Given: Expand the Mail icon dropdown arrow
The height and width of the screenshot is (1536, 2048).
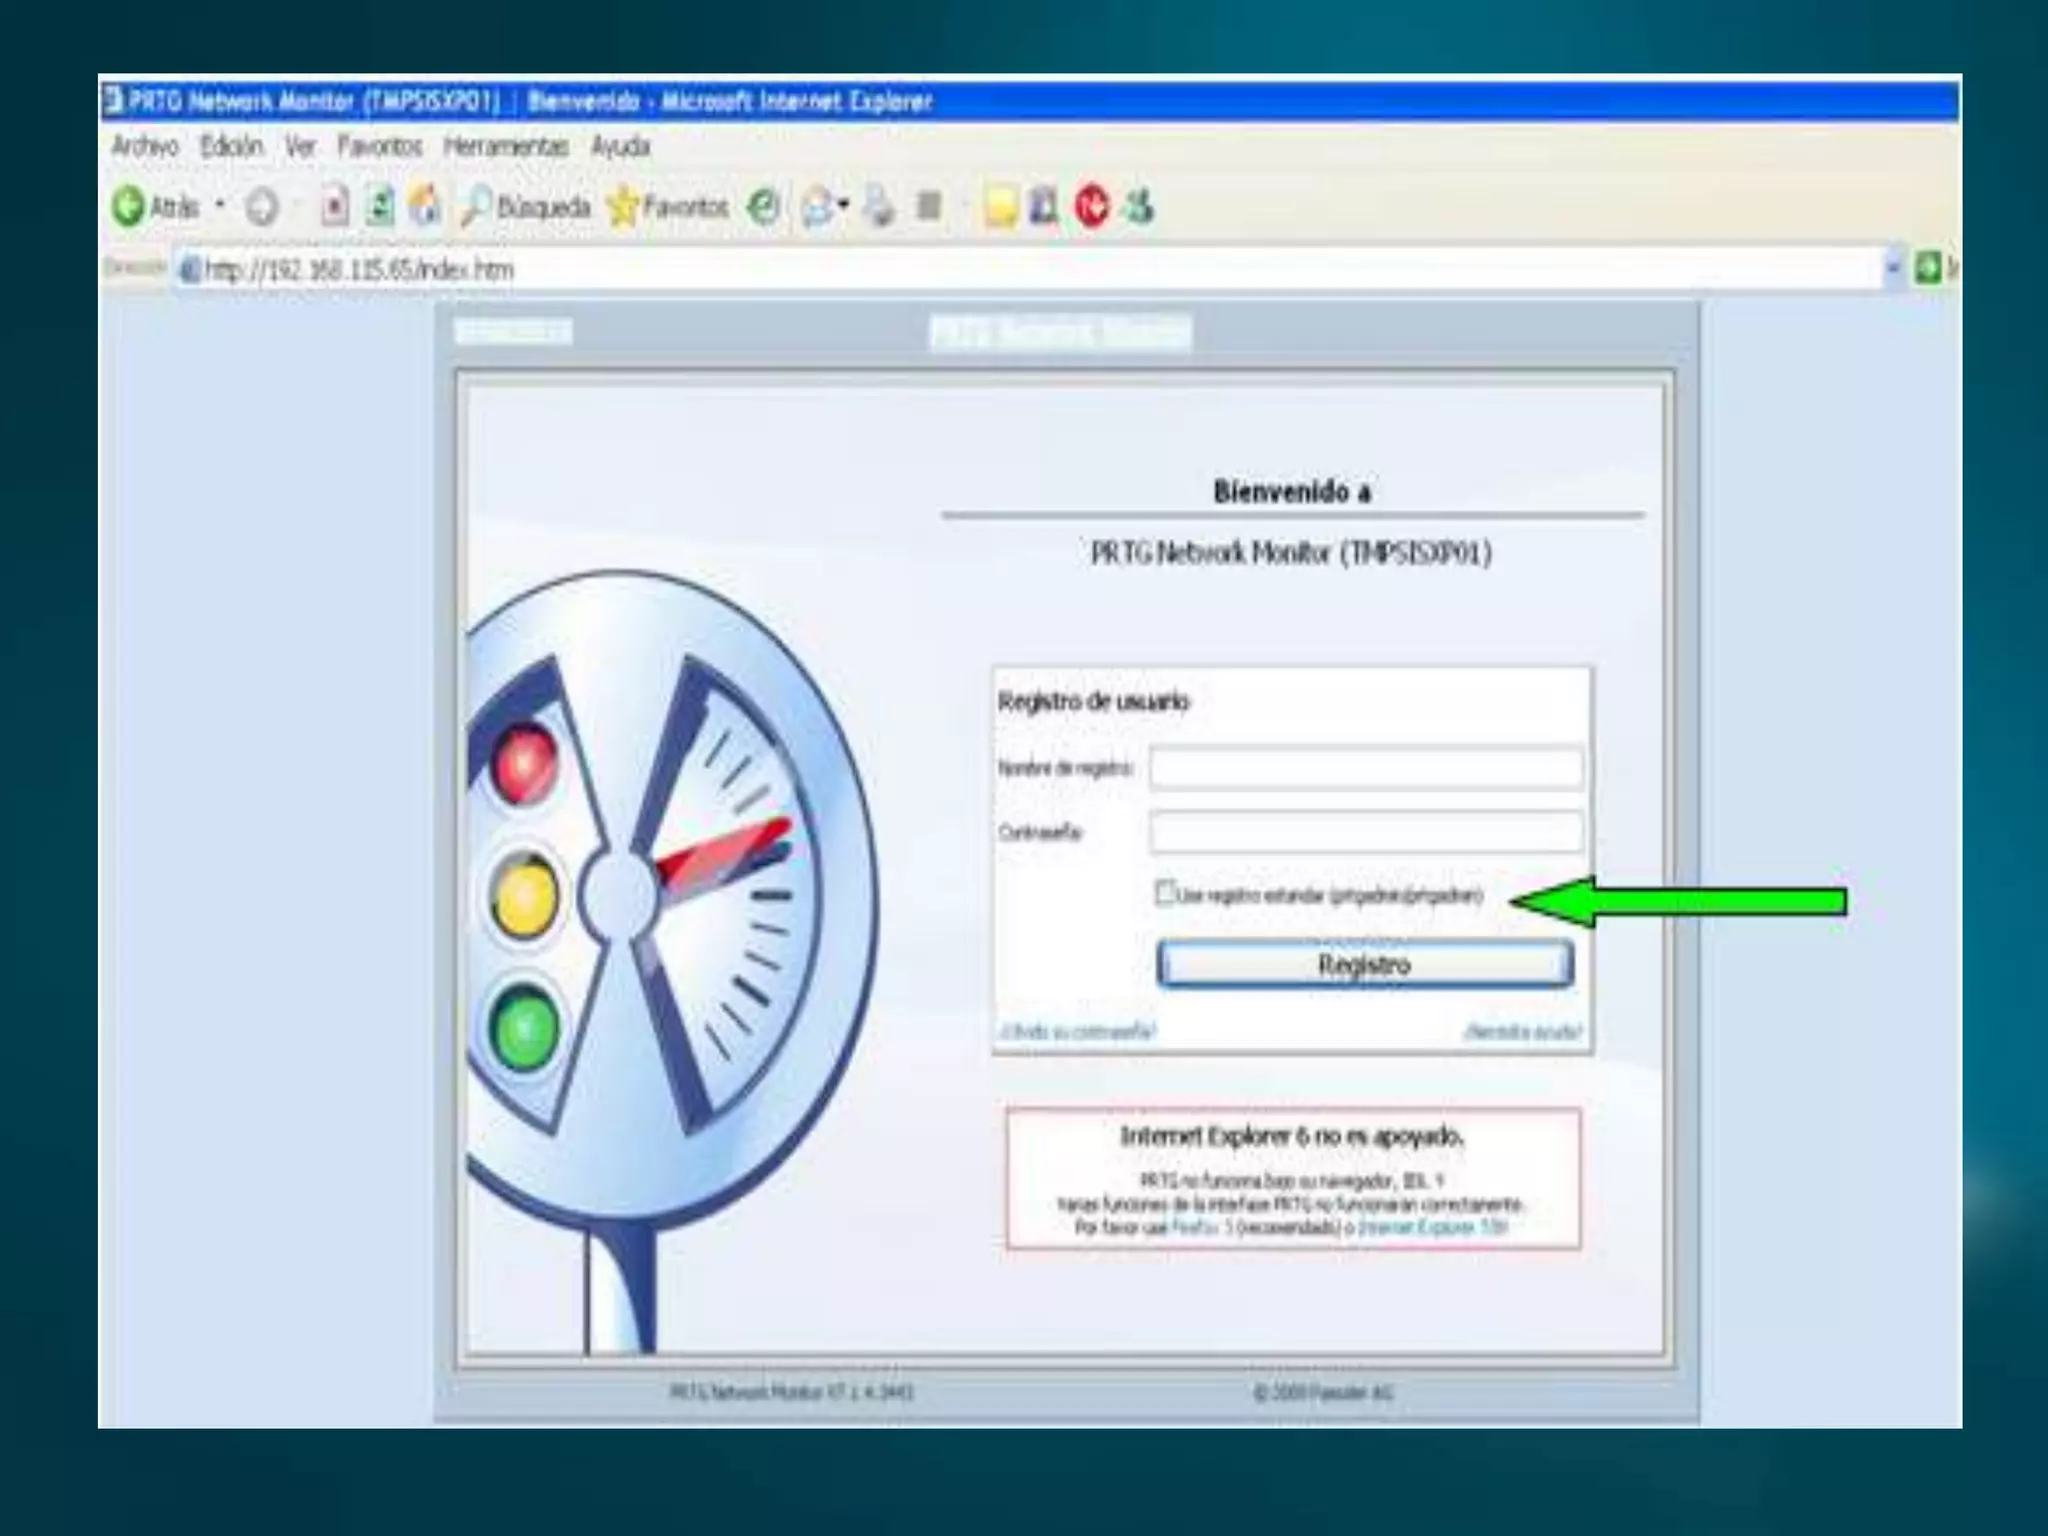Looking at the screenshot, I should [843, 206].
